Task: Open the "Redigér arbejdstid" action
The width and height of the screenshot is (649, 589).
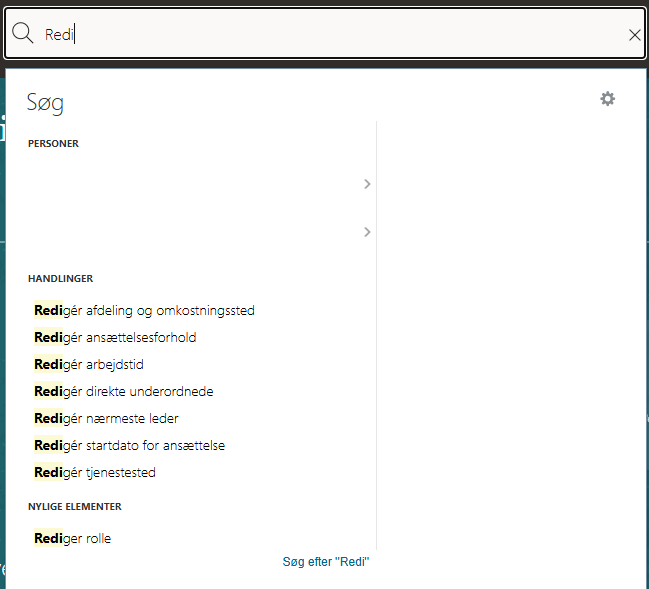Action: coord(89,364)
